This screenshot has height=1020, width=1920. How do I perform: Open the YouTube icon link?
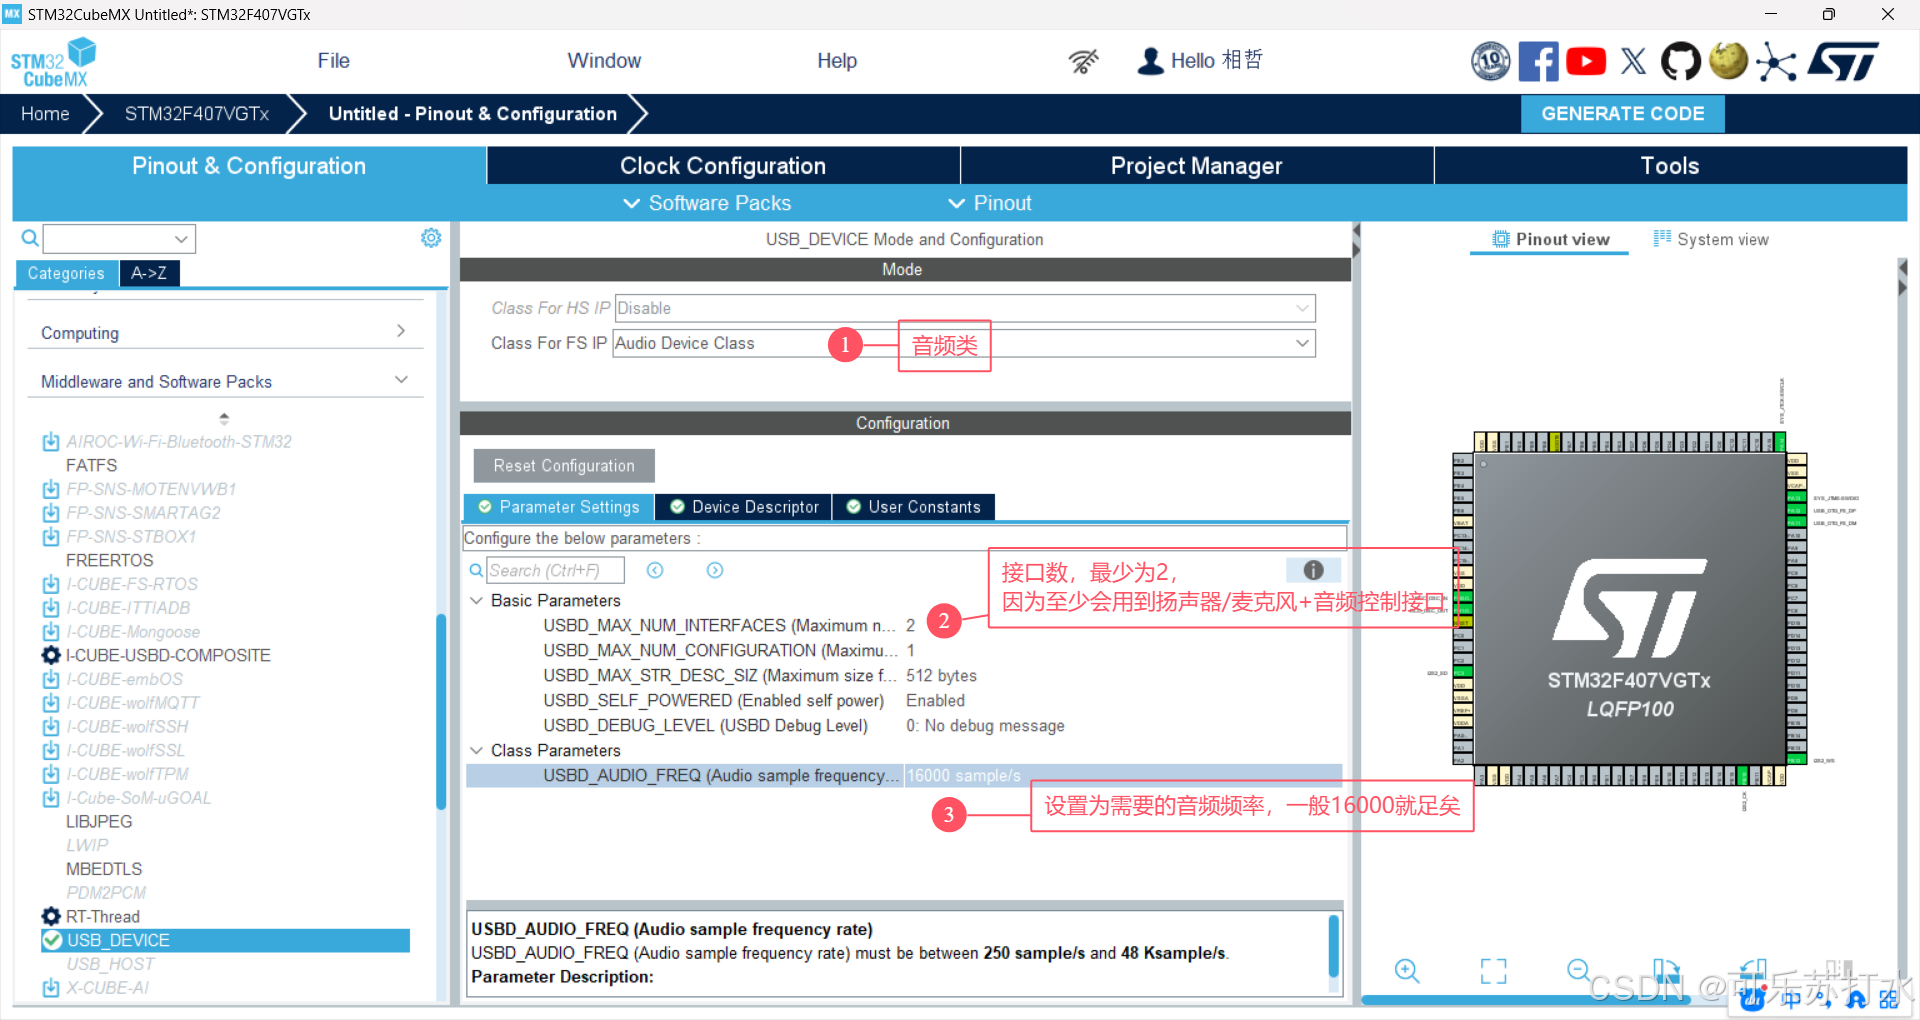[x=1586, y=61]
